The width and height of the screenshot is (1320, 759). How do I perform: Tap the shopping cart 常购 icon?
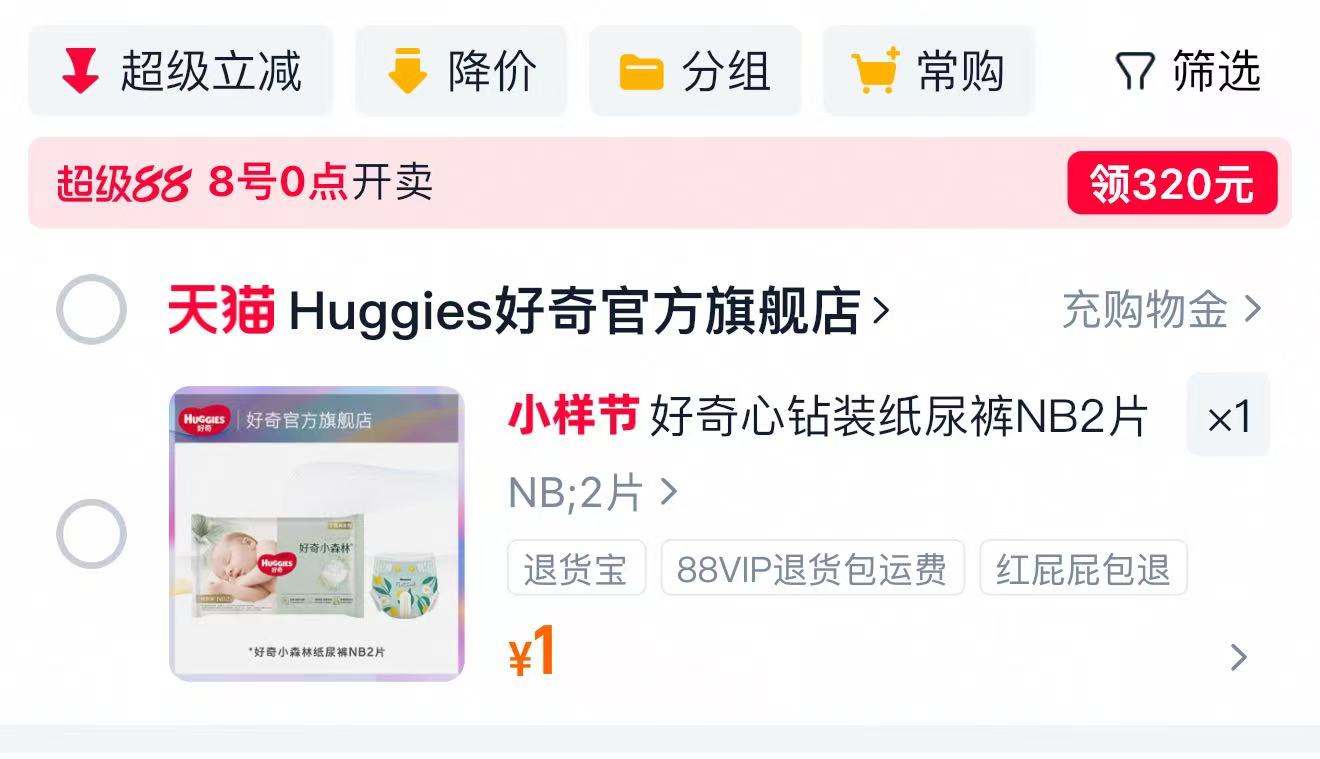pos(875,71)
